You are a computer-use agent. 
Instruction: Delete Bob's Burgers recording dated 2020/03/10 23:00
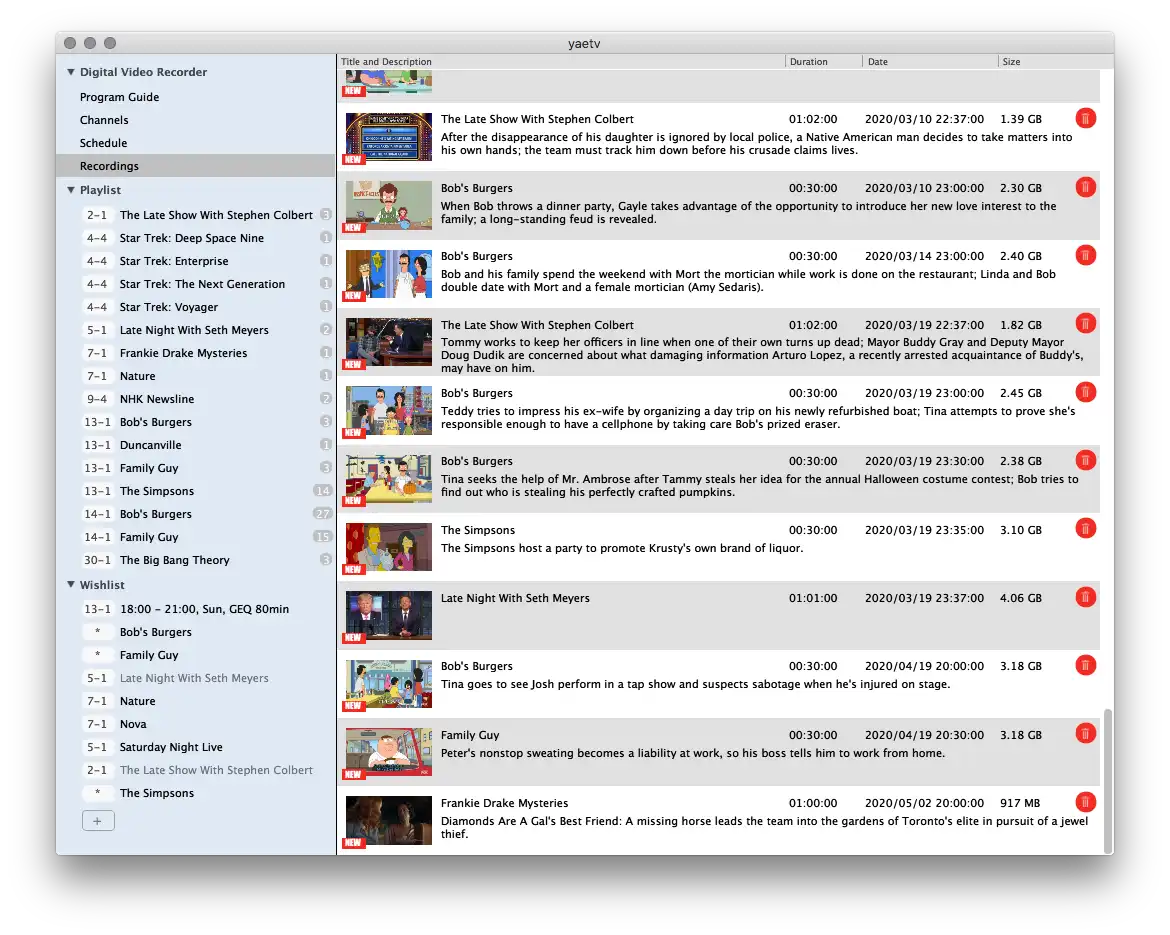pyautogui.click(x=1086, y=187)
